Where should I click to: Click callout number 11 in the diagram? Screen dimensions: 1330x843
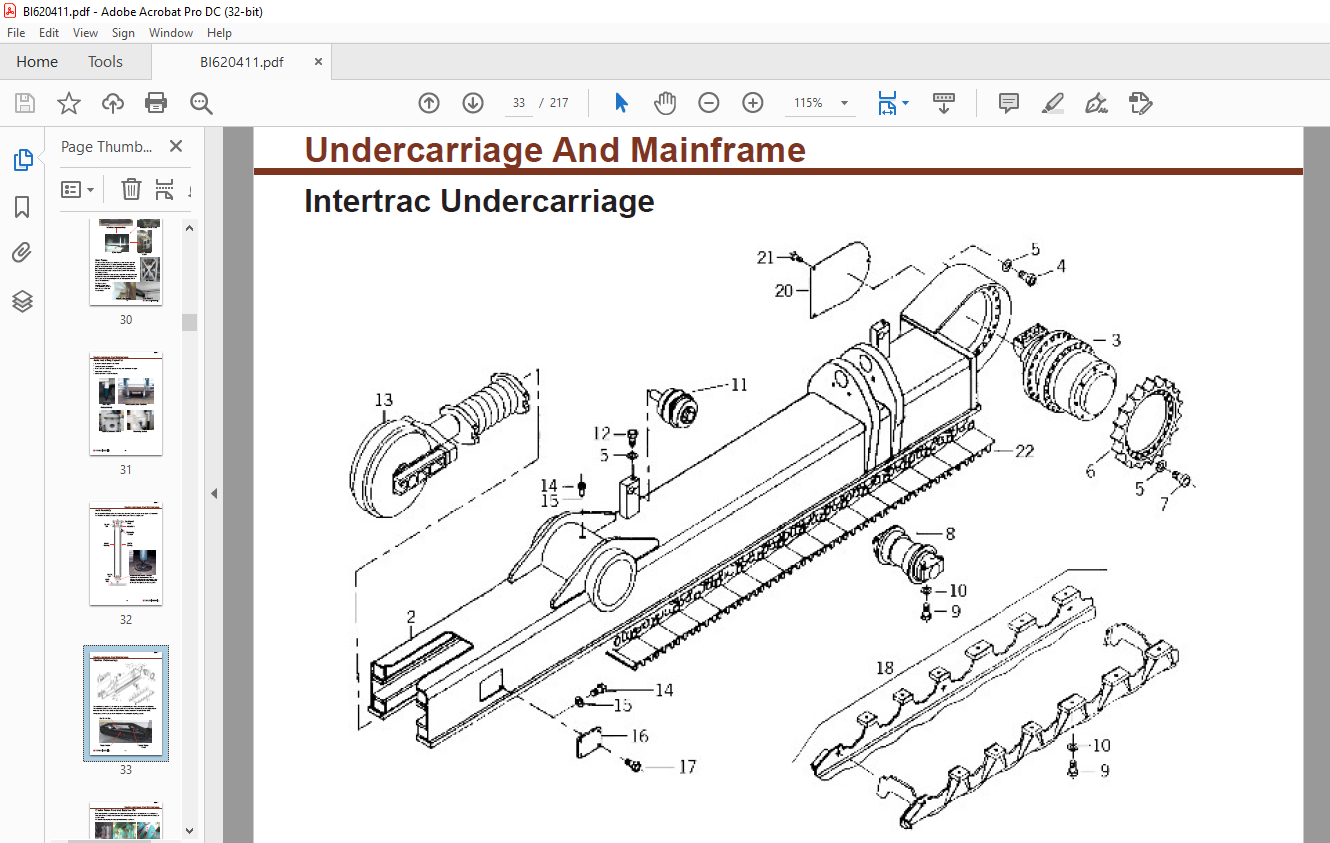coord(738,384)
